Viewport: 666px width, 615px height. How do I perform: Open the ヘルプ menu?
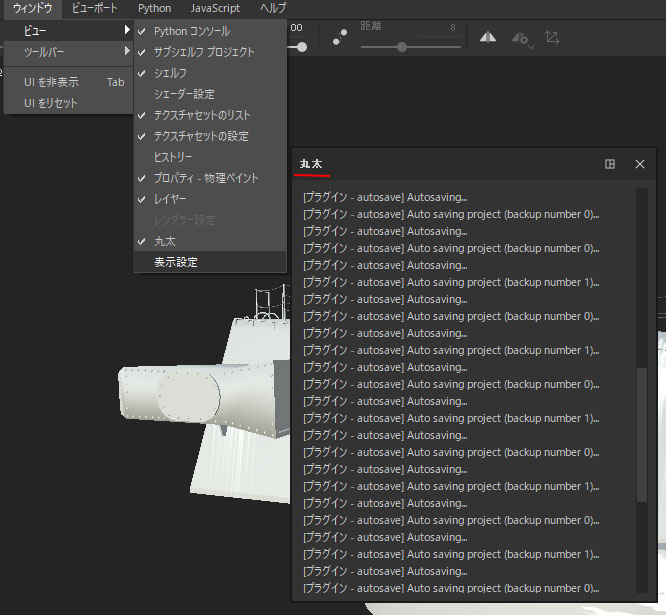[273, 8]
